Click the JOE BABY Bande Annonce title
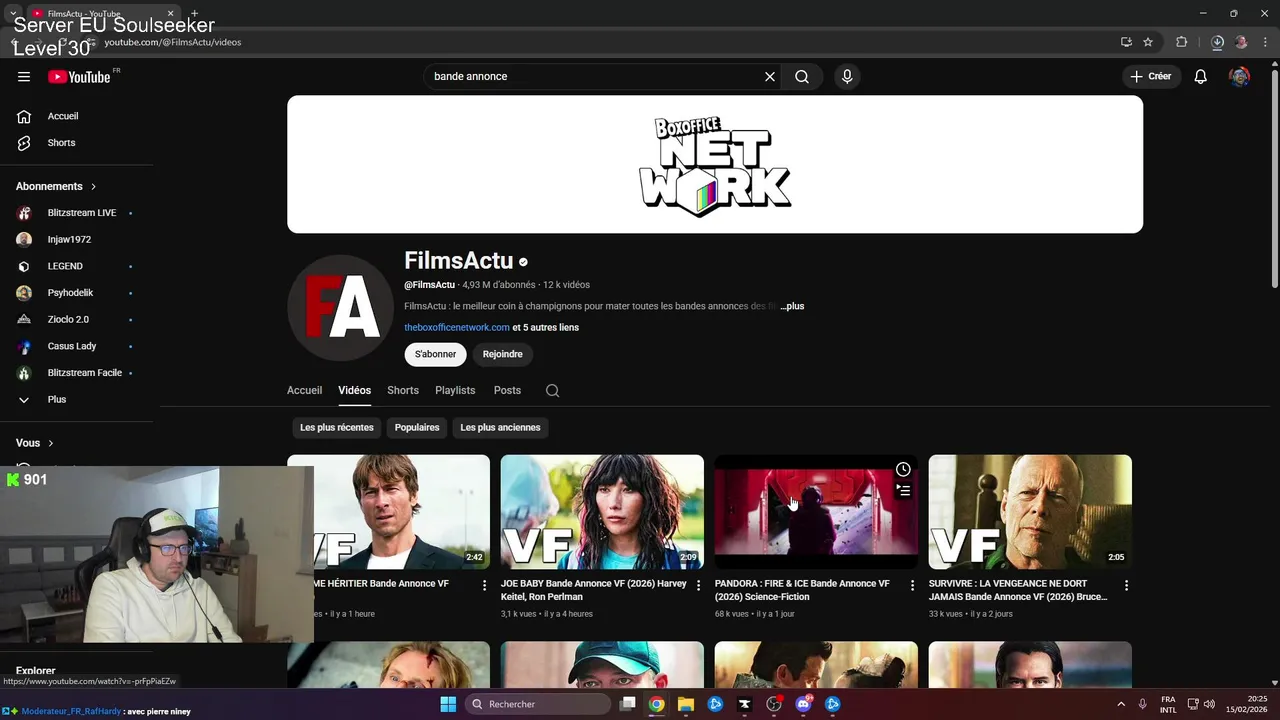 (594, 590)
